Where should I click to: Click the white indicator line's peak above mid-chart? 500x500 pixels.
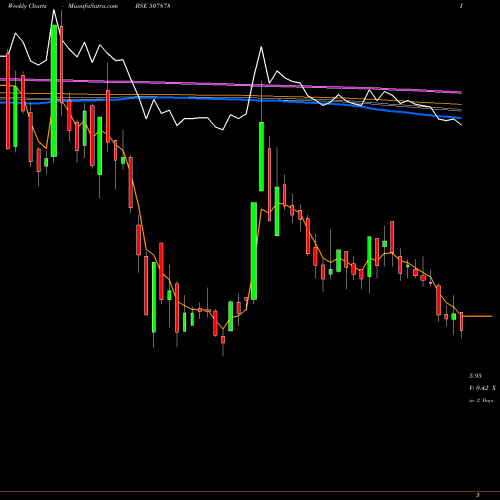pos(261,47)
